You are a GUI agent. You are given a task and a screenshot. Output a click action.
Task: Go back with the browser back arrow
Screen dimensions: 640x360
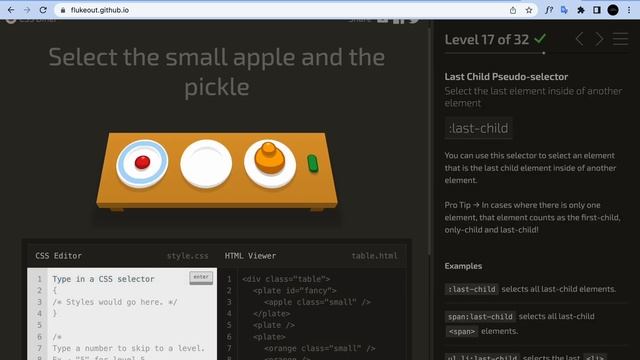click(11, 10)
